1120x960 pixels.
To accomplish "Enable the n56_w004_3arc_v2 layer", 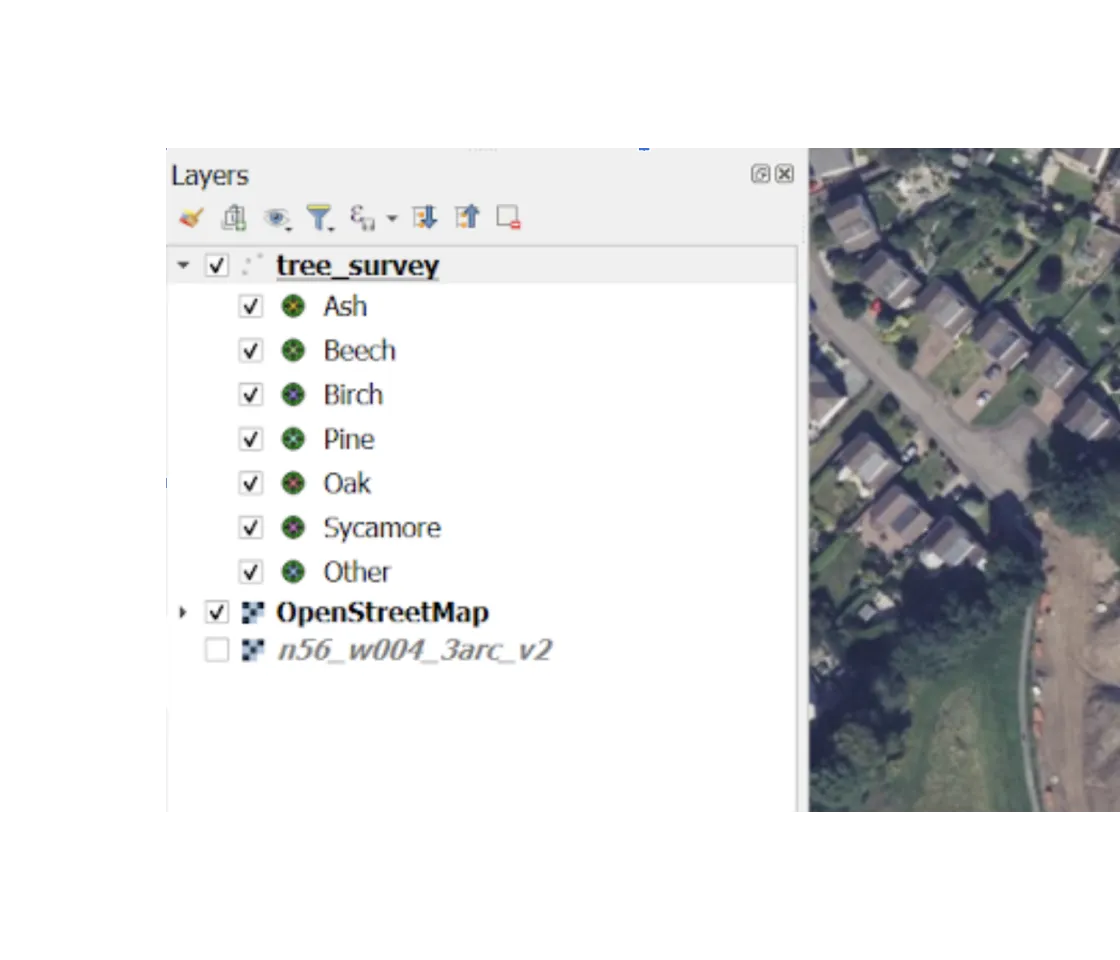I will pos(215,650).
